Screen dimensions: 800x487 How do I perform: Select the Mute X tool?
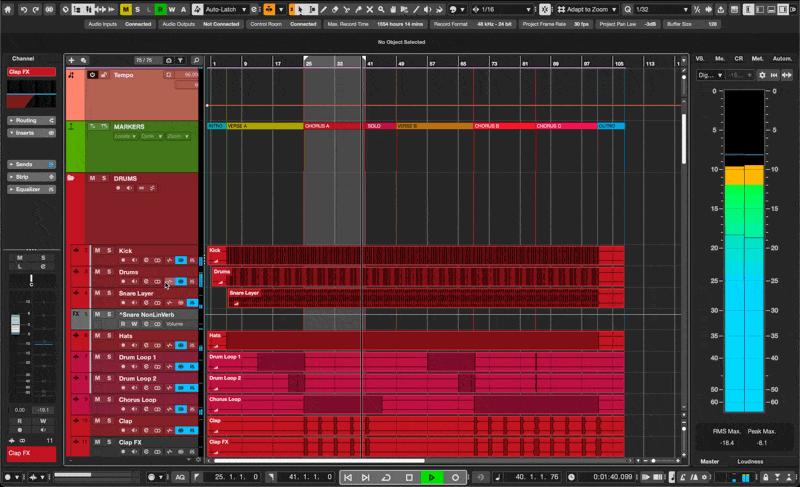[x=370, y=10]
